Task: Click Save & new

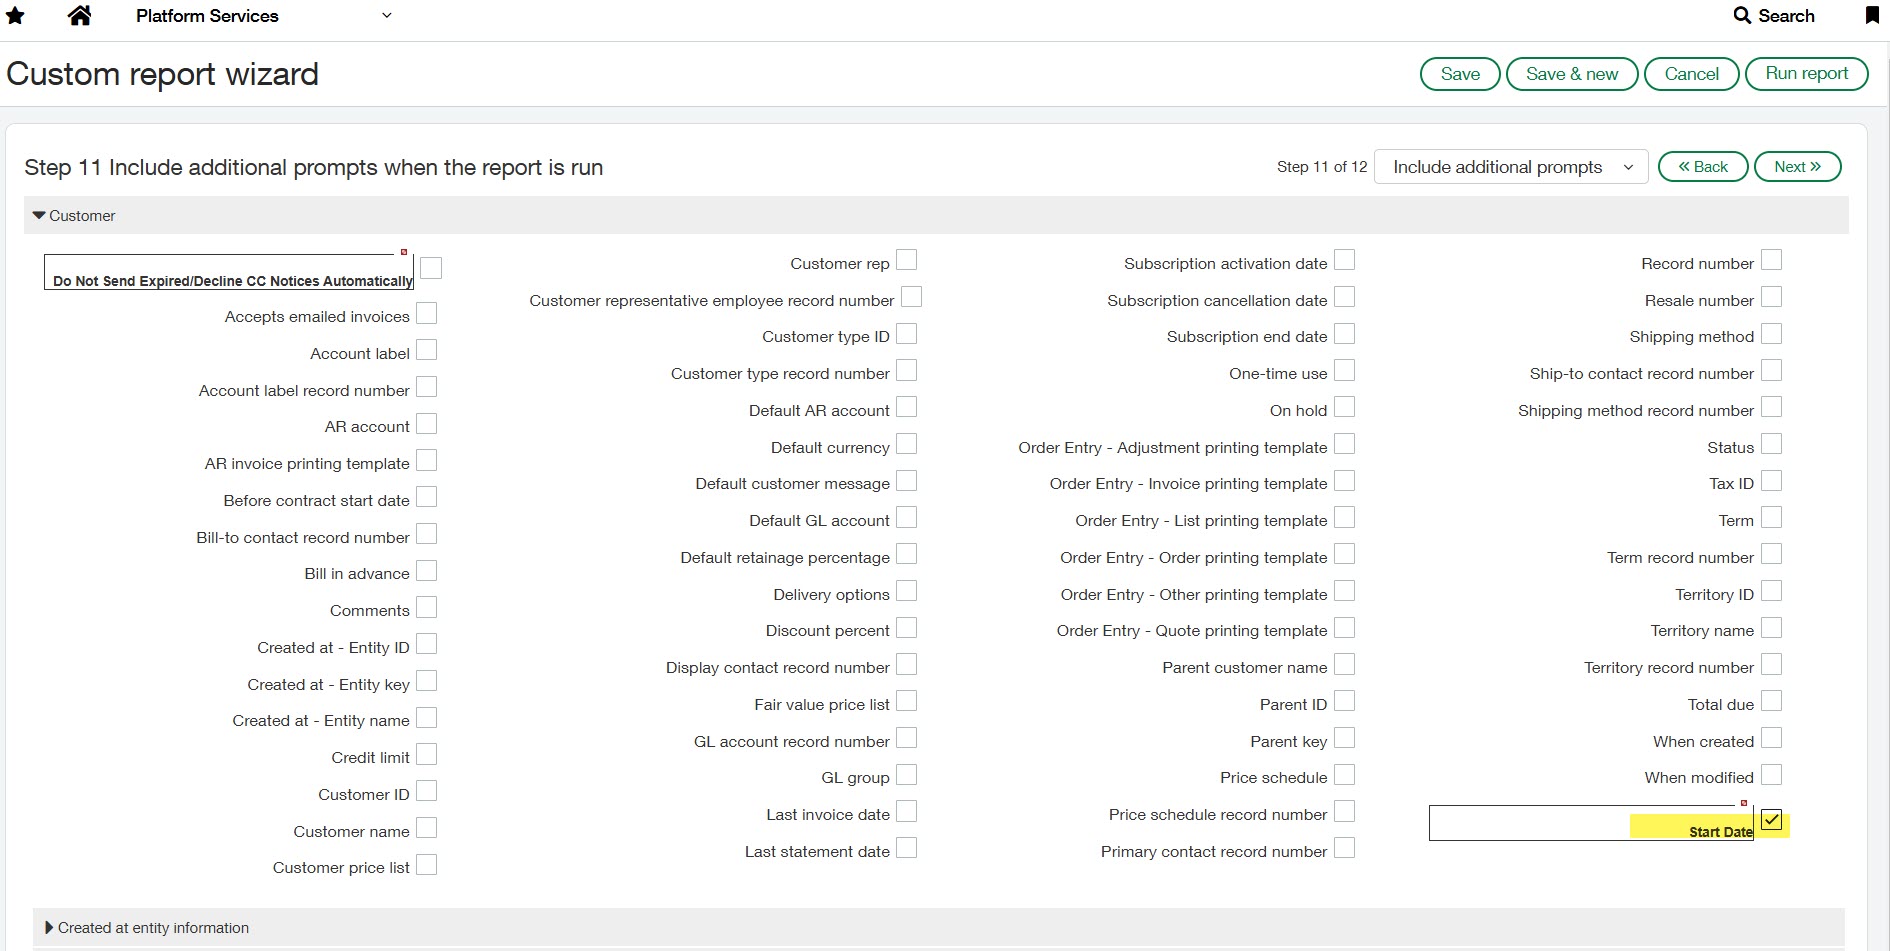Action: (x=1572, y=73)
